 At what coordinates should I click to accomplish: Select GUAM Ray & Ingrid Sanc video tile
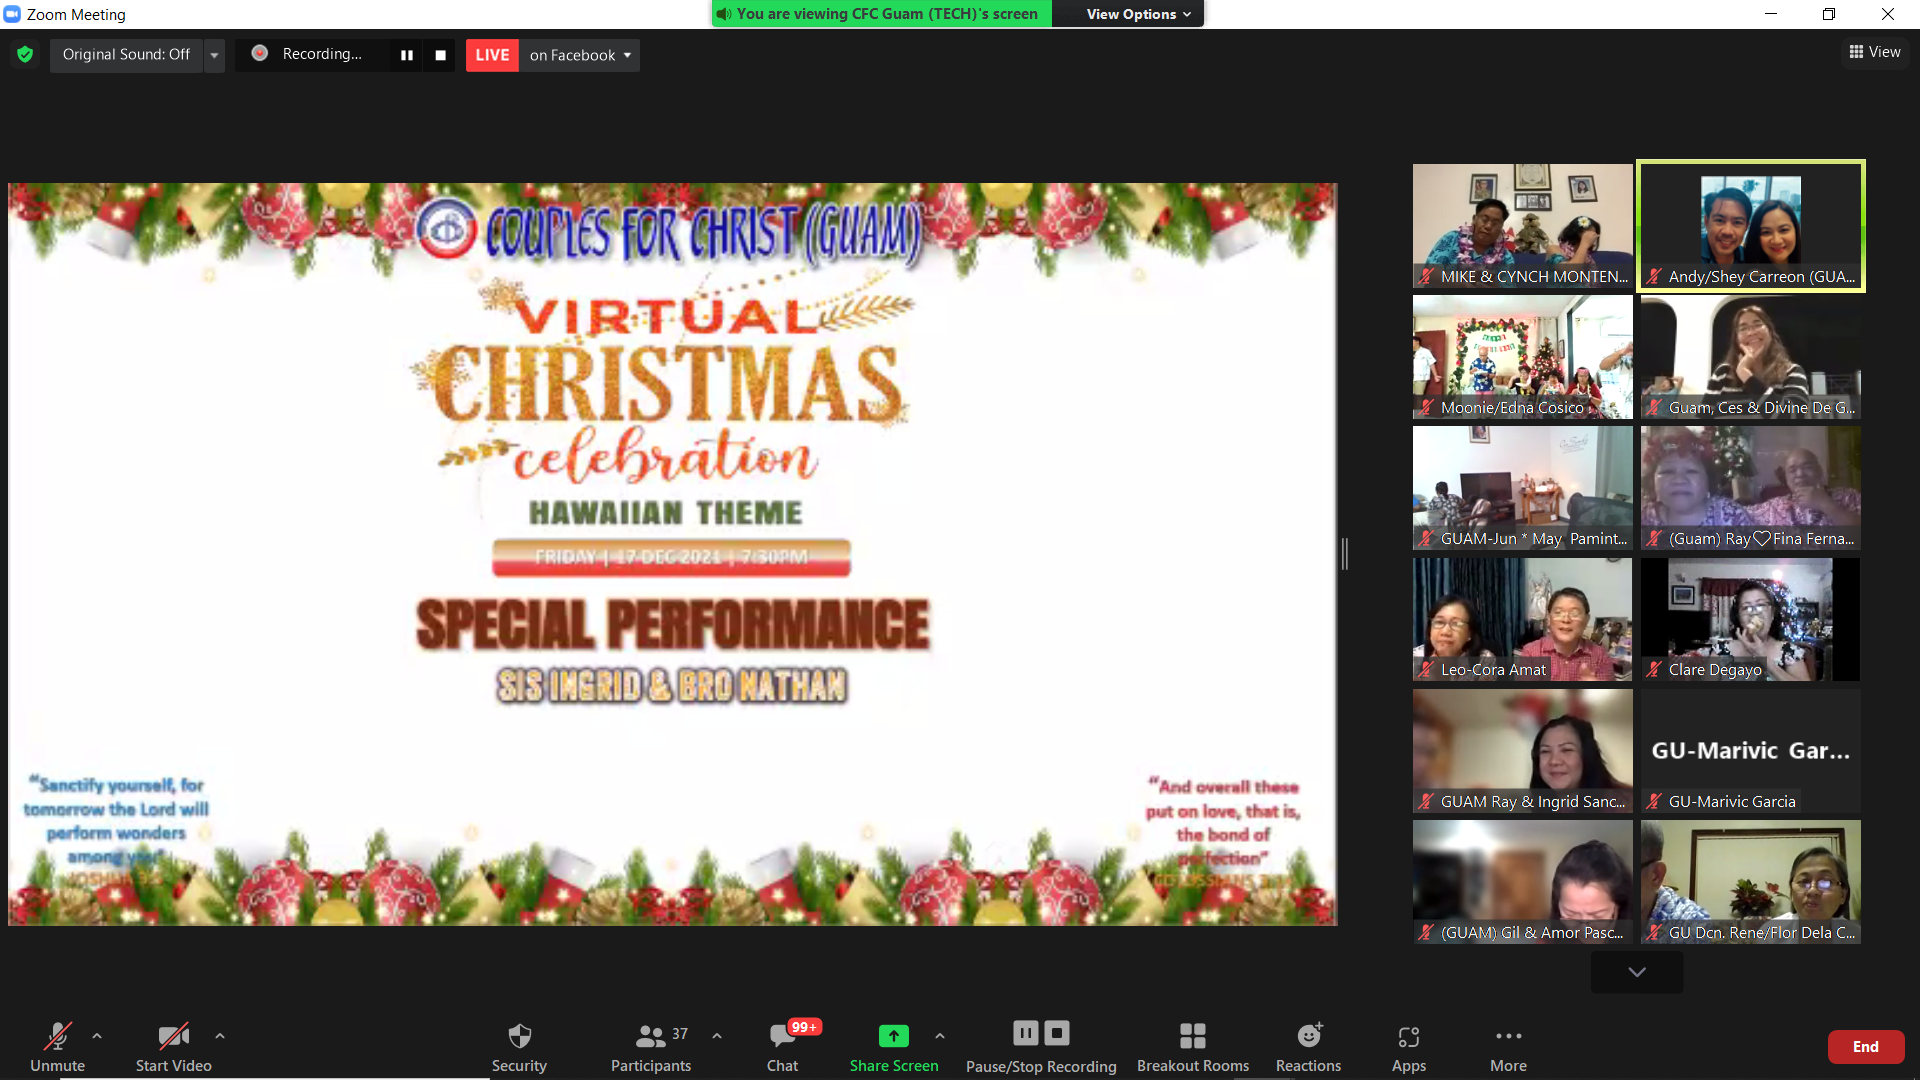1522,751
